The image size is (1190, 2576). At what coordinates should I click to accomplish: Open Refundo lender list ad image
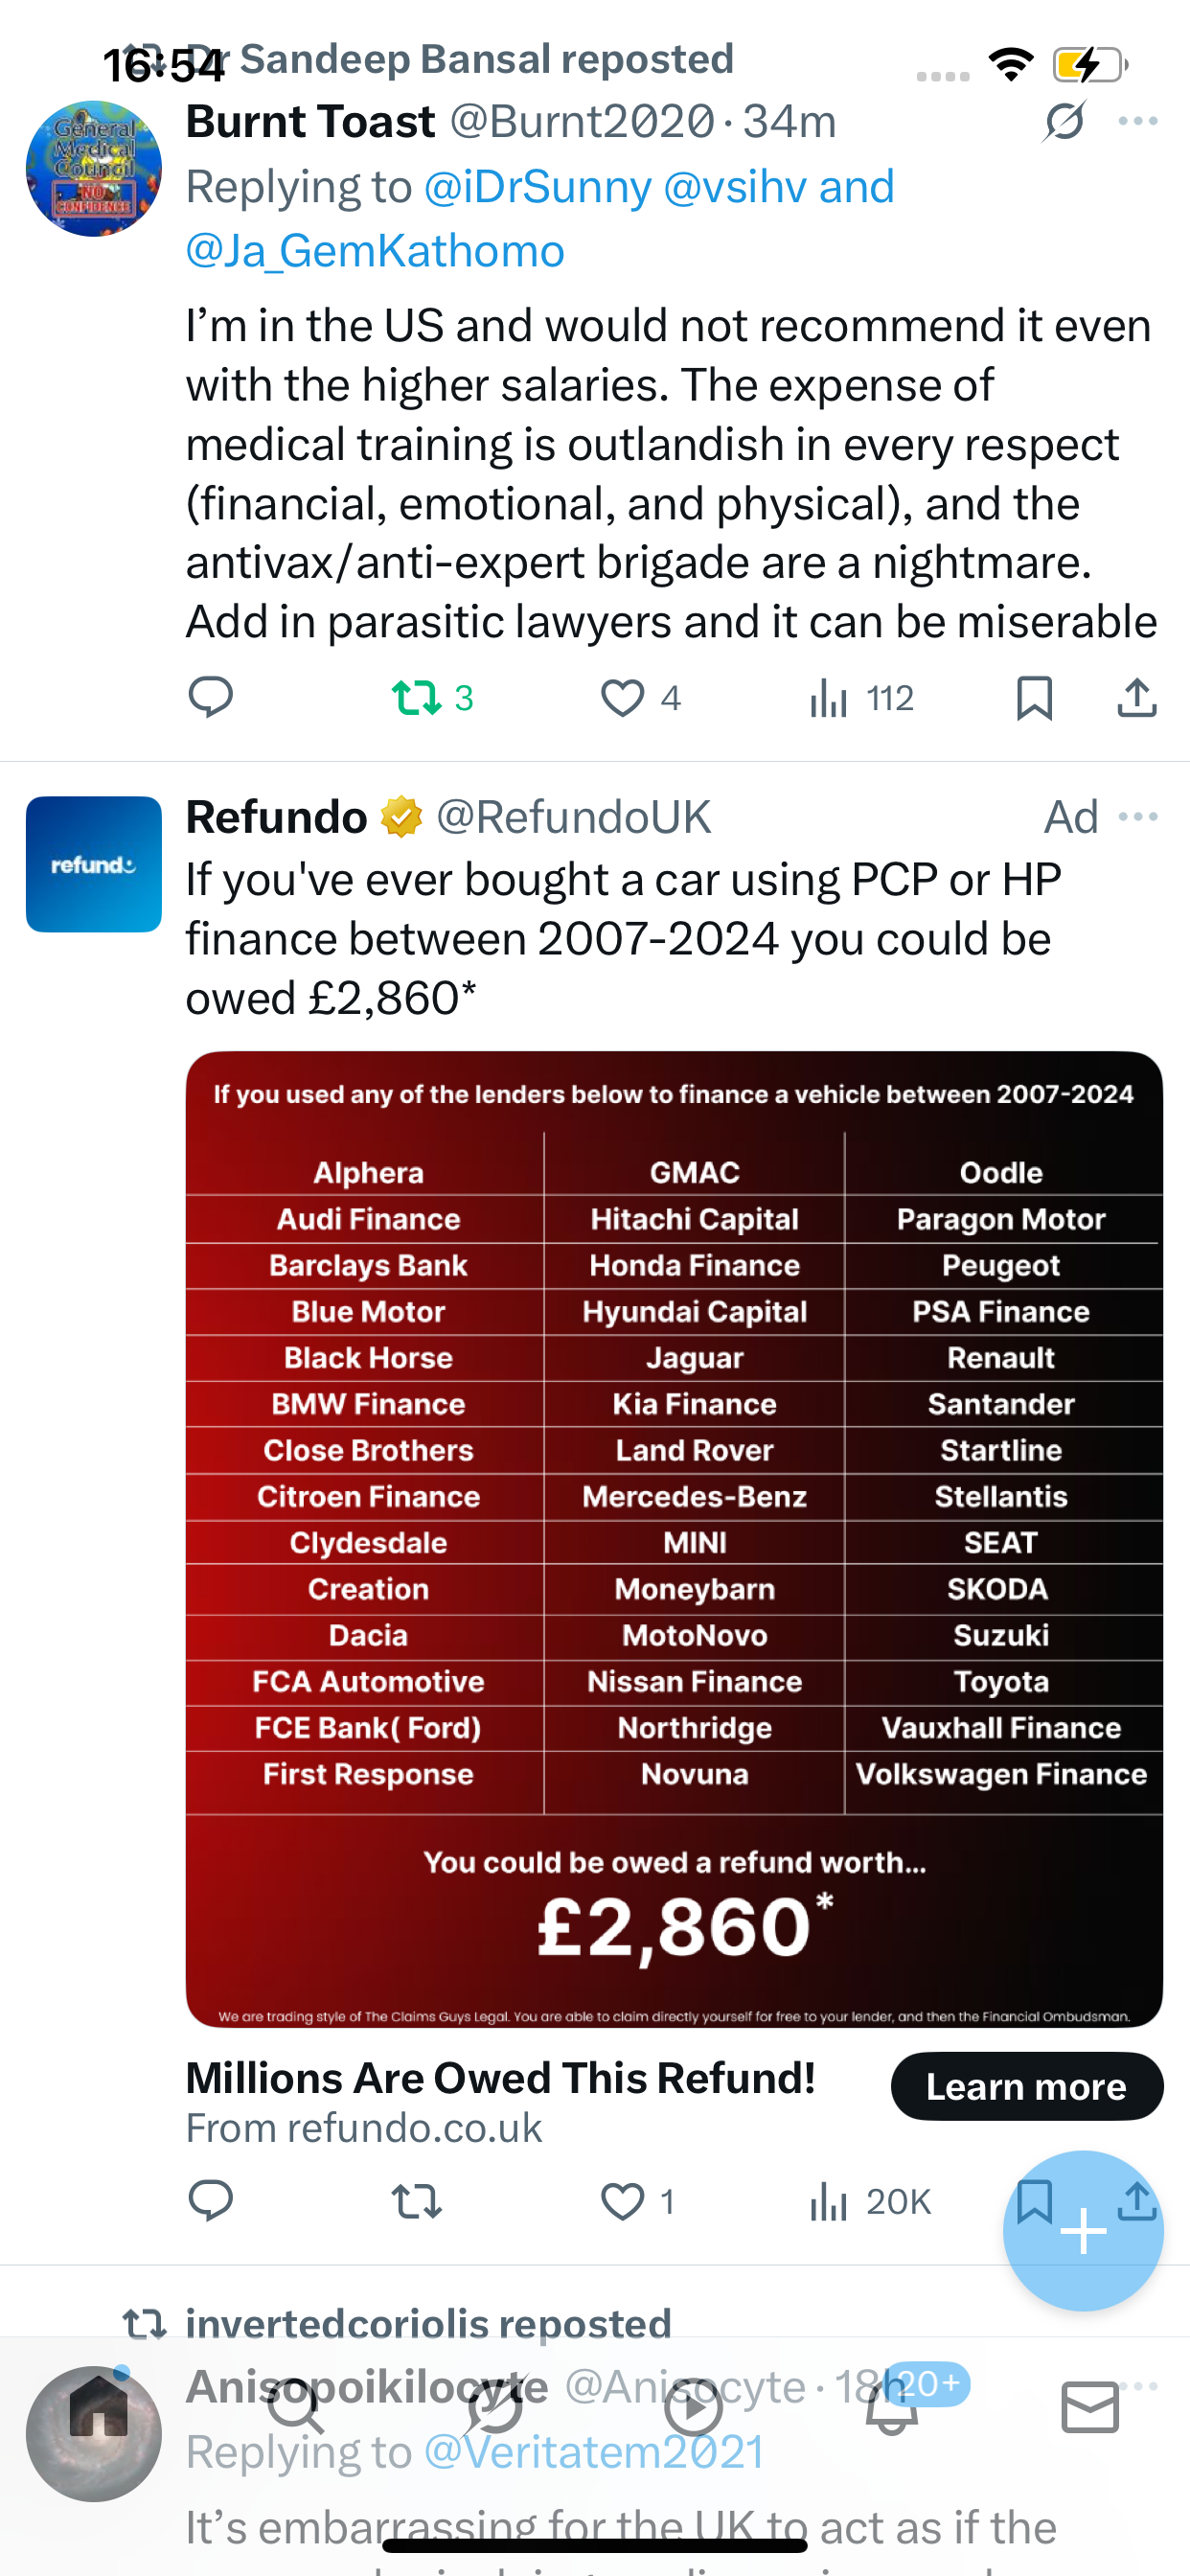click(674, 1539)
